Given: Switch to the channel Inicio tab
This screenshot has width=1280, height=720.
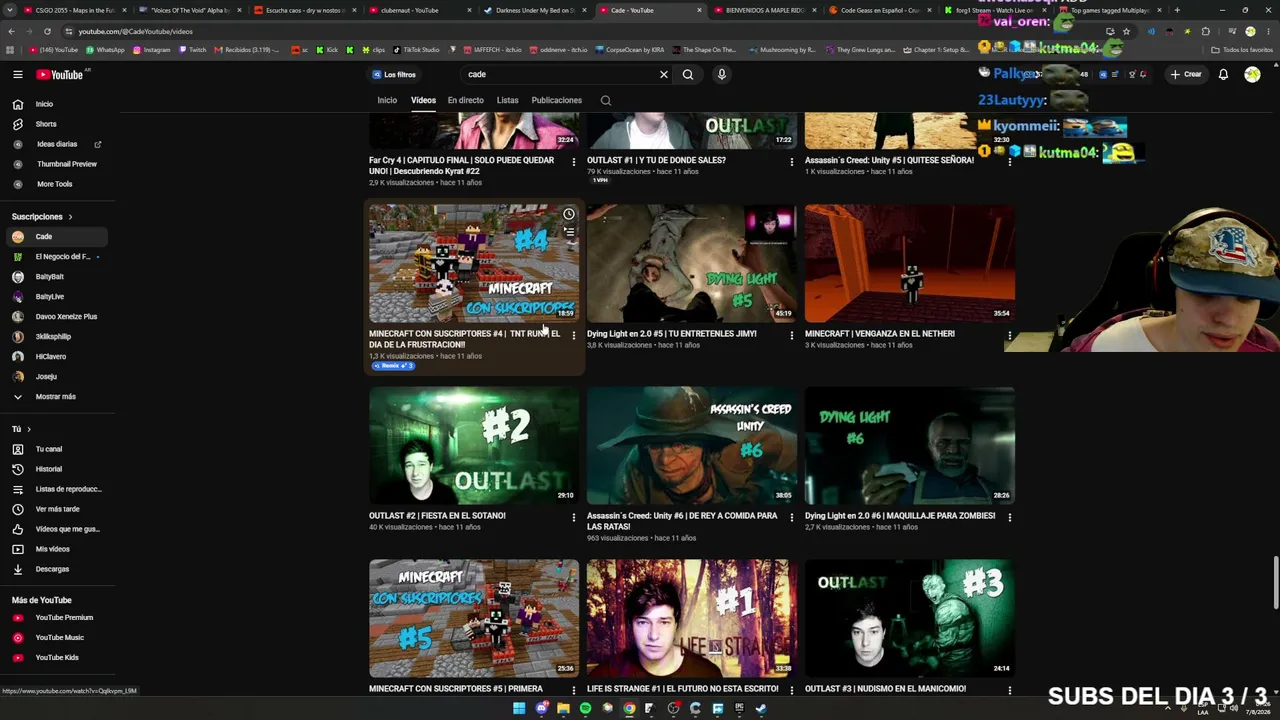Looking at the screenshot, I should pyautogui.click(x=387, y=100).
